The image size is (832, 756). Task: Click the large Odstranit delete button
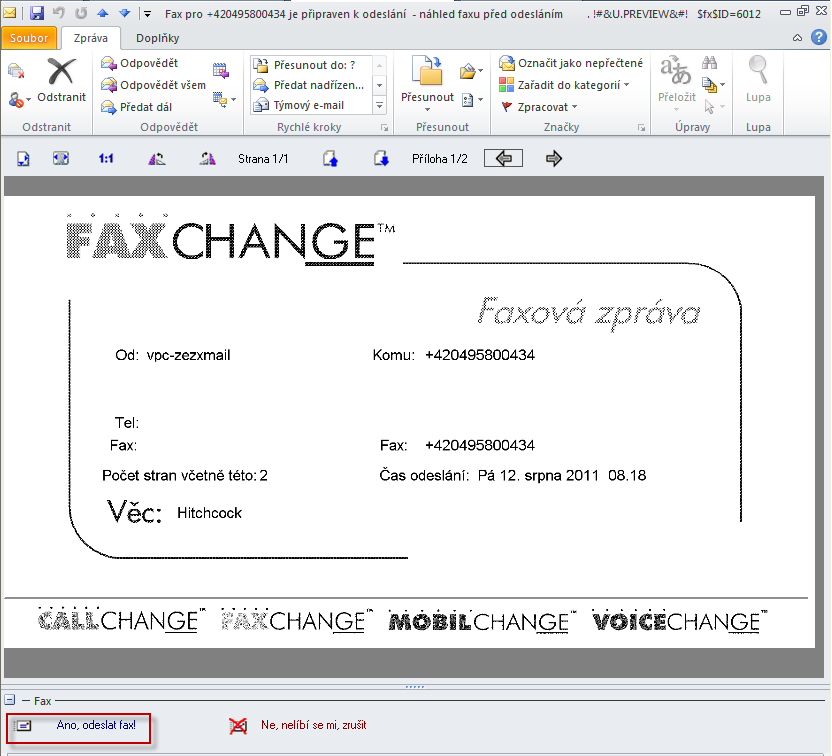62,80
